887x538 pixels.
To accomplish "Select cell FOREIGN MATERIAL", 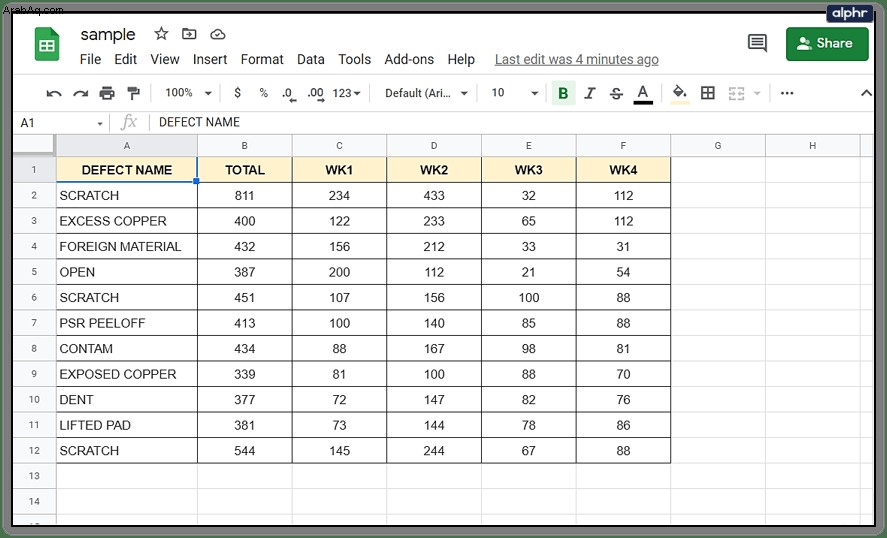I will click(x=127, y=247).
